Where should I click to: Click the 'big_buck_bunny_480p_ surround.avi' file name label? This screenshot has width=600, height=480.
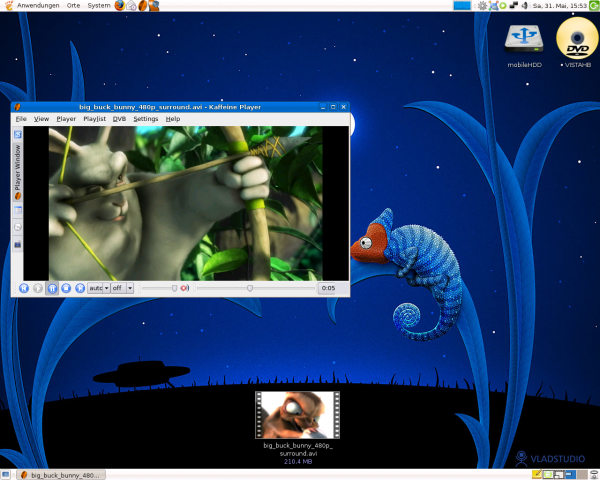[x=298, y=449]
